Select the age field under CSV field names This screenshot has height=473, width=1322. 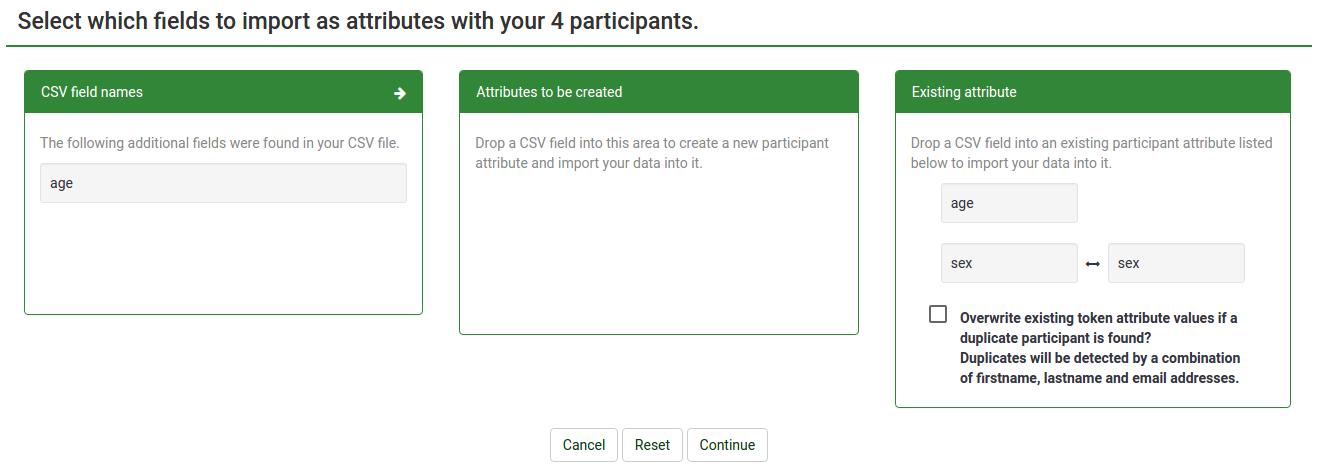(223, 184)
